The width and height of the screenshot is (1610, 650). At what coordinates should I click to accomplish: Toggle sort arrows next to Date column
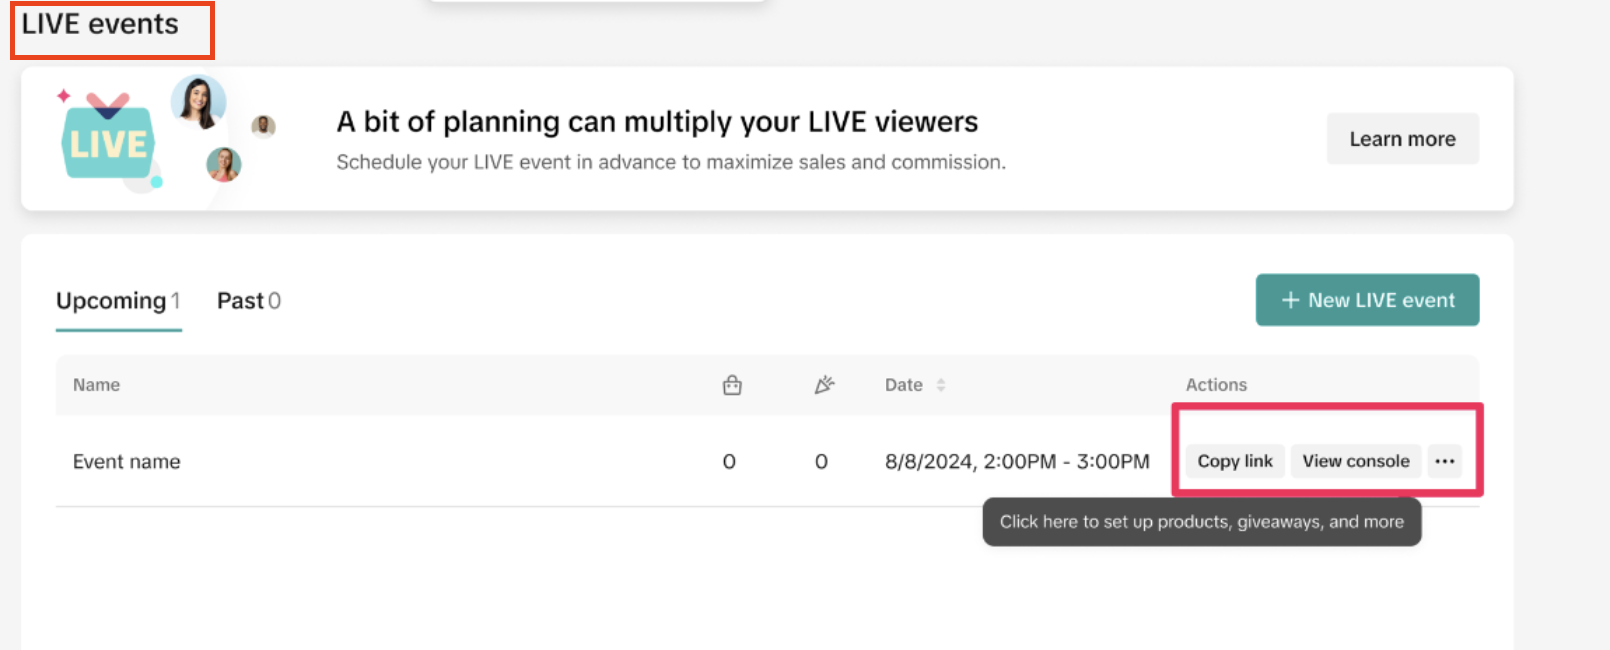coord(941,385)
